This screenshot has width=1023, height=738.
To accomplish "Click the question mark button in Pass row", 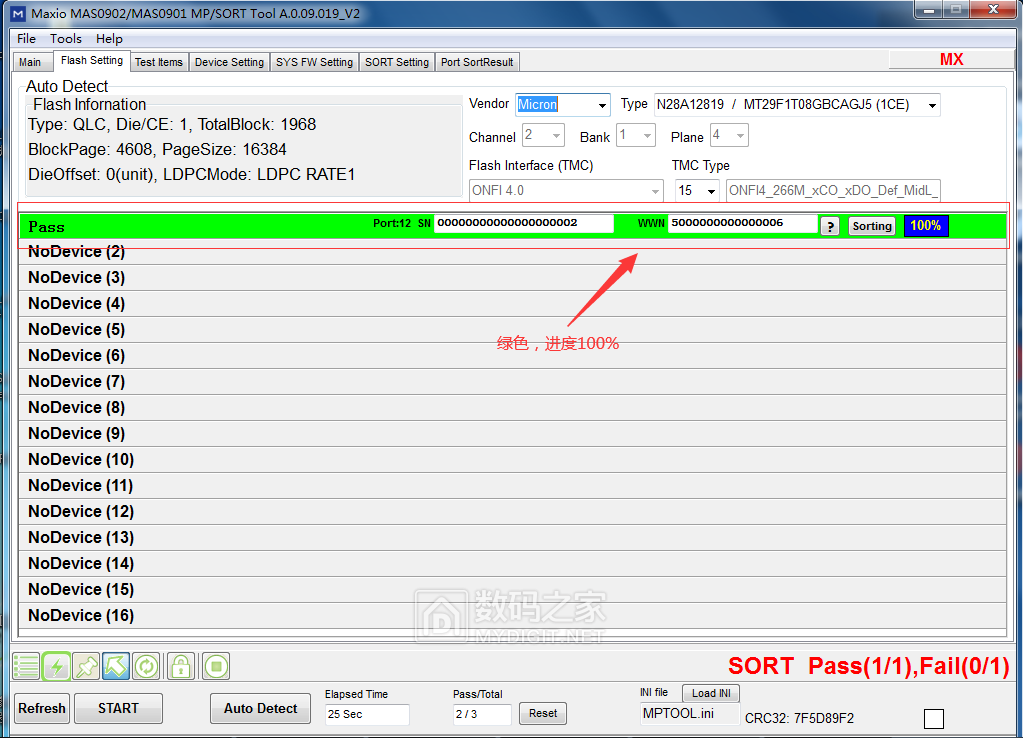I will pyautogui.click(x=830, y=226).
